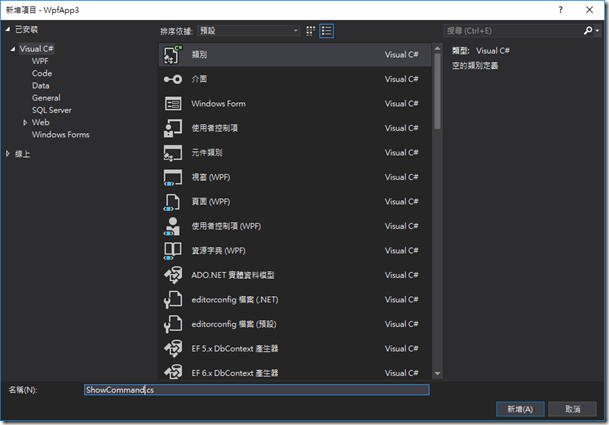Click the ADO.NET 實體資料模型 label
This screenshot has width=609, height=425.
click(x=233, y=275)
